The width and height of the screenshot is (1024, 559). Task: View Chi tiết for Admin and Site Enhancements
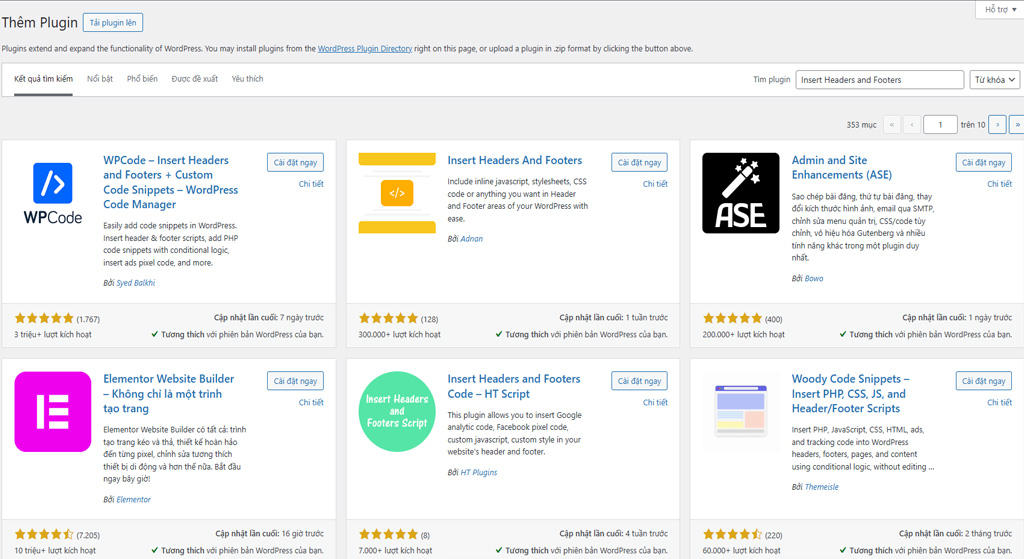click(x=999, y=184)
